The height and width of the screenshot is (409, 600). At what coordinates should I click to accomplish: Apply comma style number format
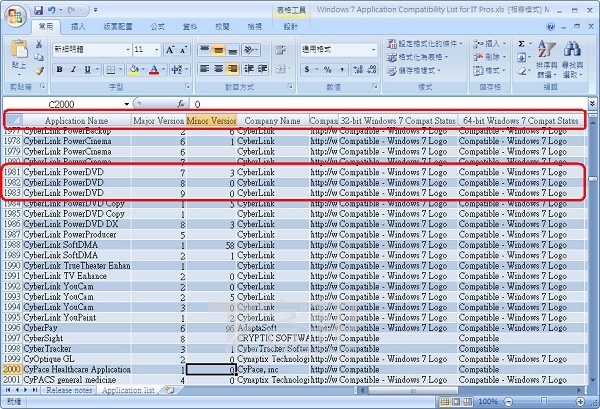342,70
